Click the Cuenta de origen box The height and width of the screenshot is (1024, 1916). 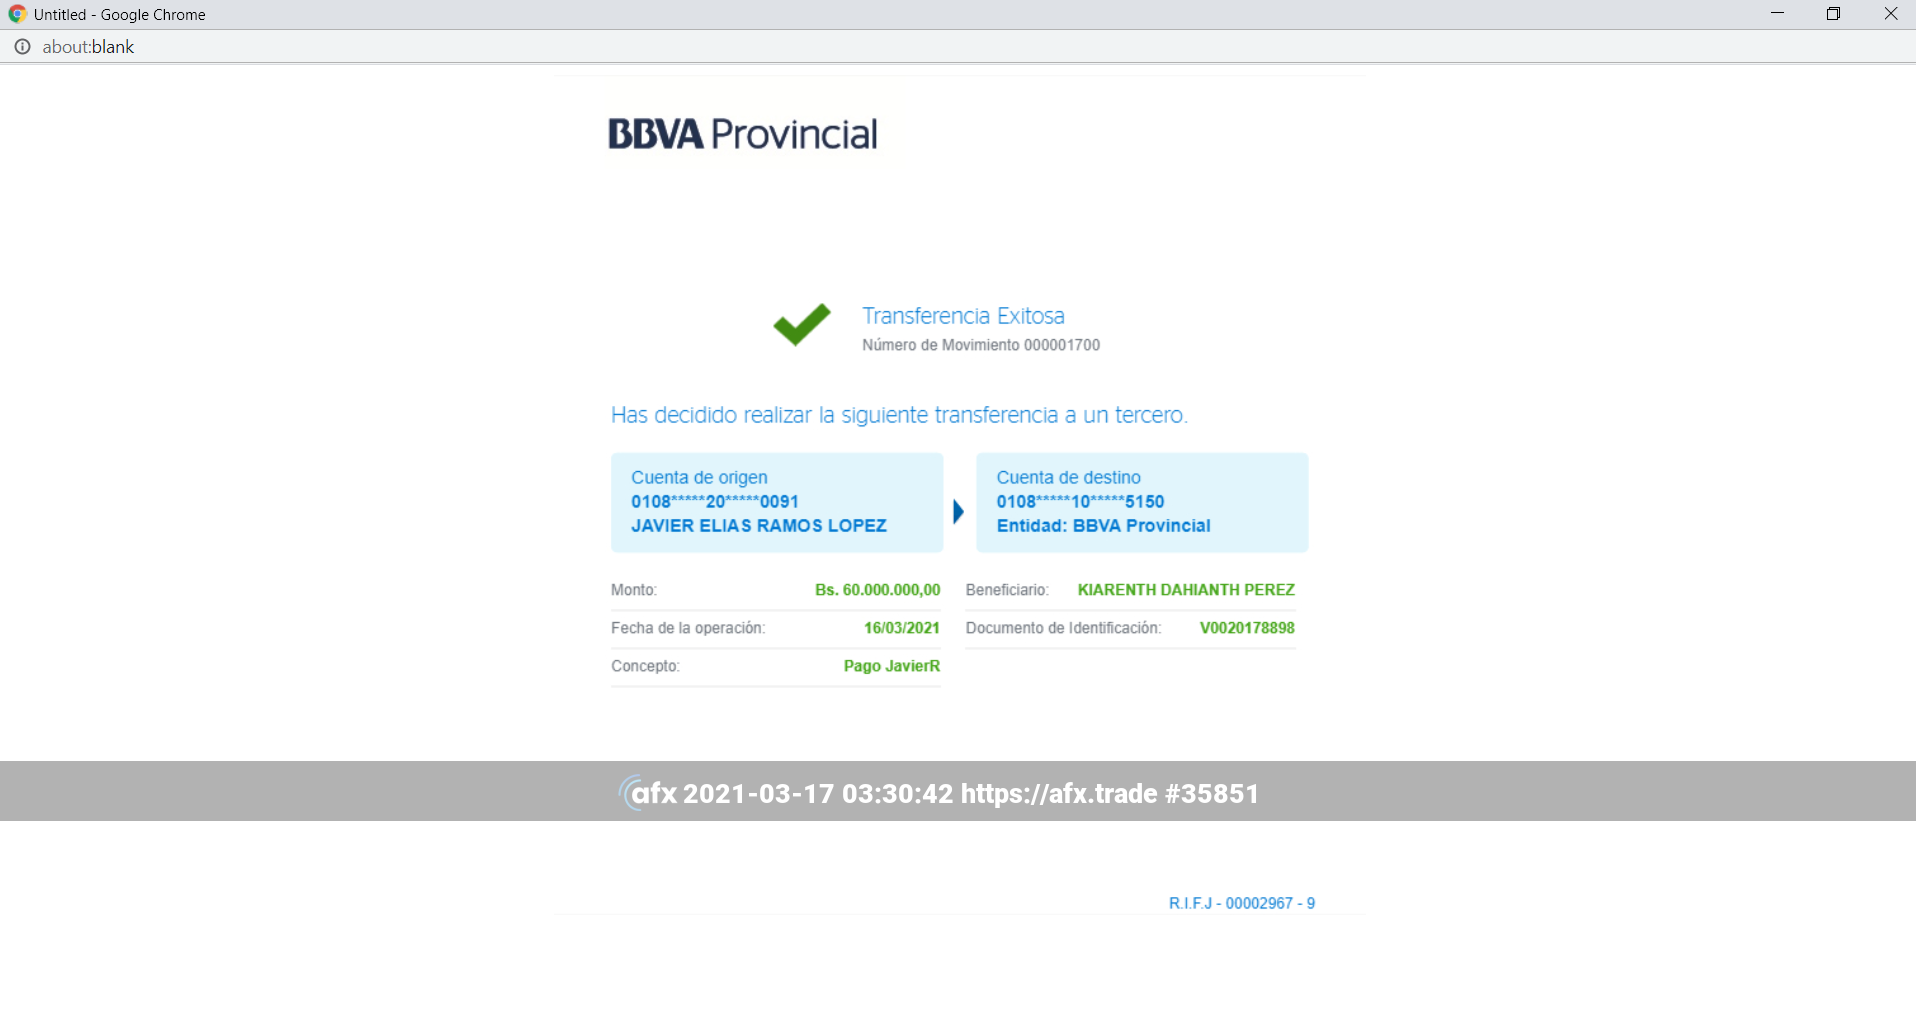pyautogui.click(x=777, y=502)
